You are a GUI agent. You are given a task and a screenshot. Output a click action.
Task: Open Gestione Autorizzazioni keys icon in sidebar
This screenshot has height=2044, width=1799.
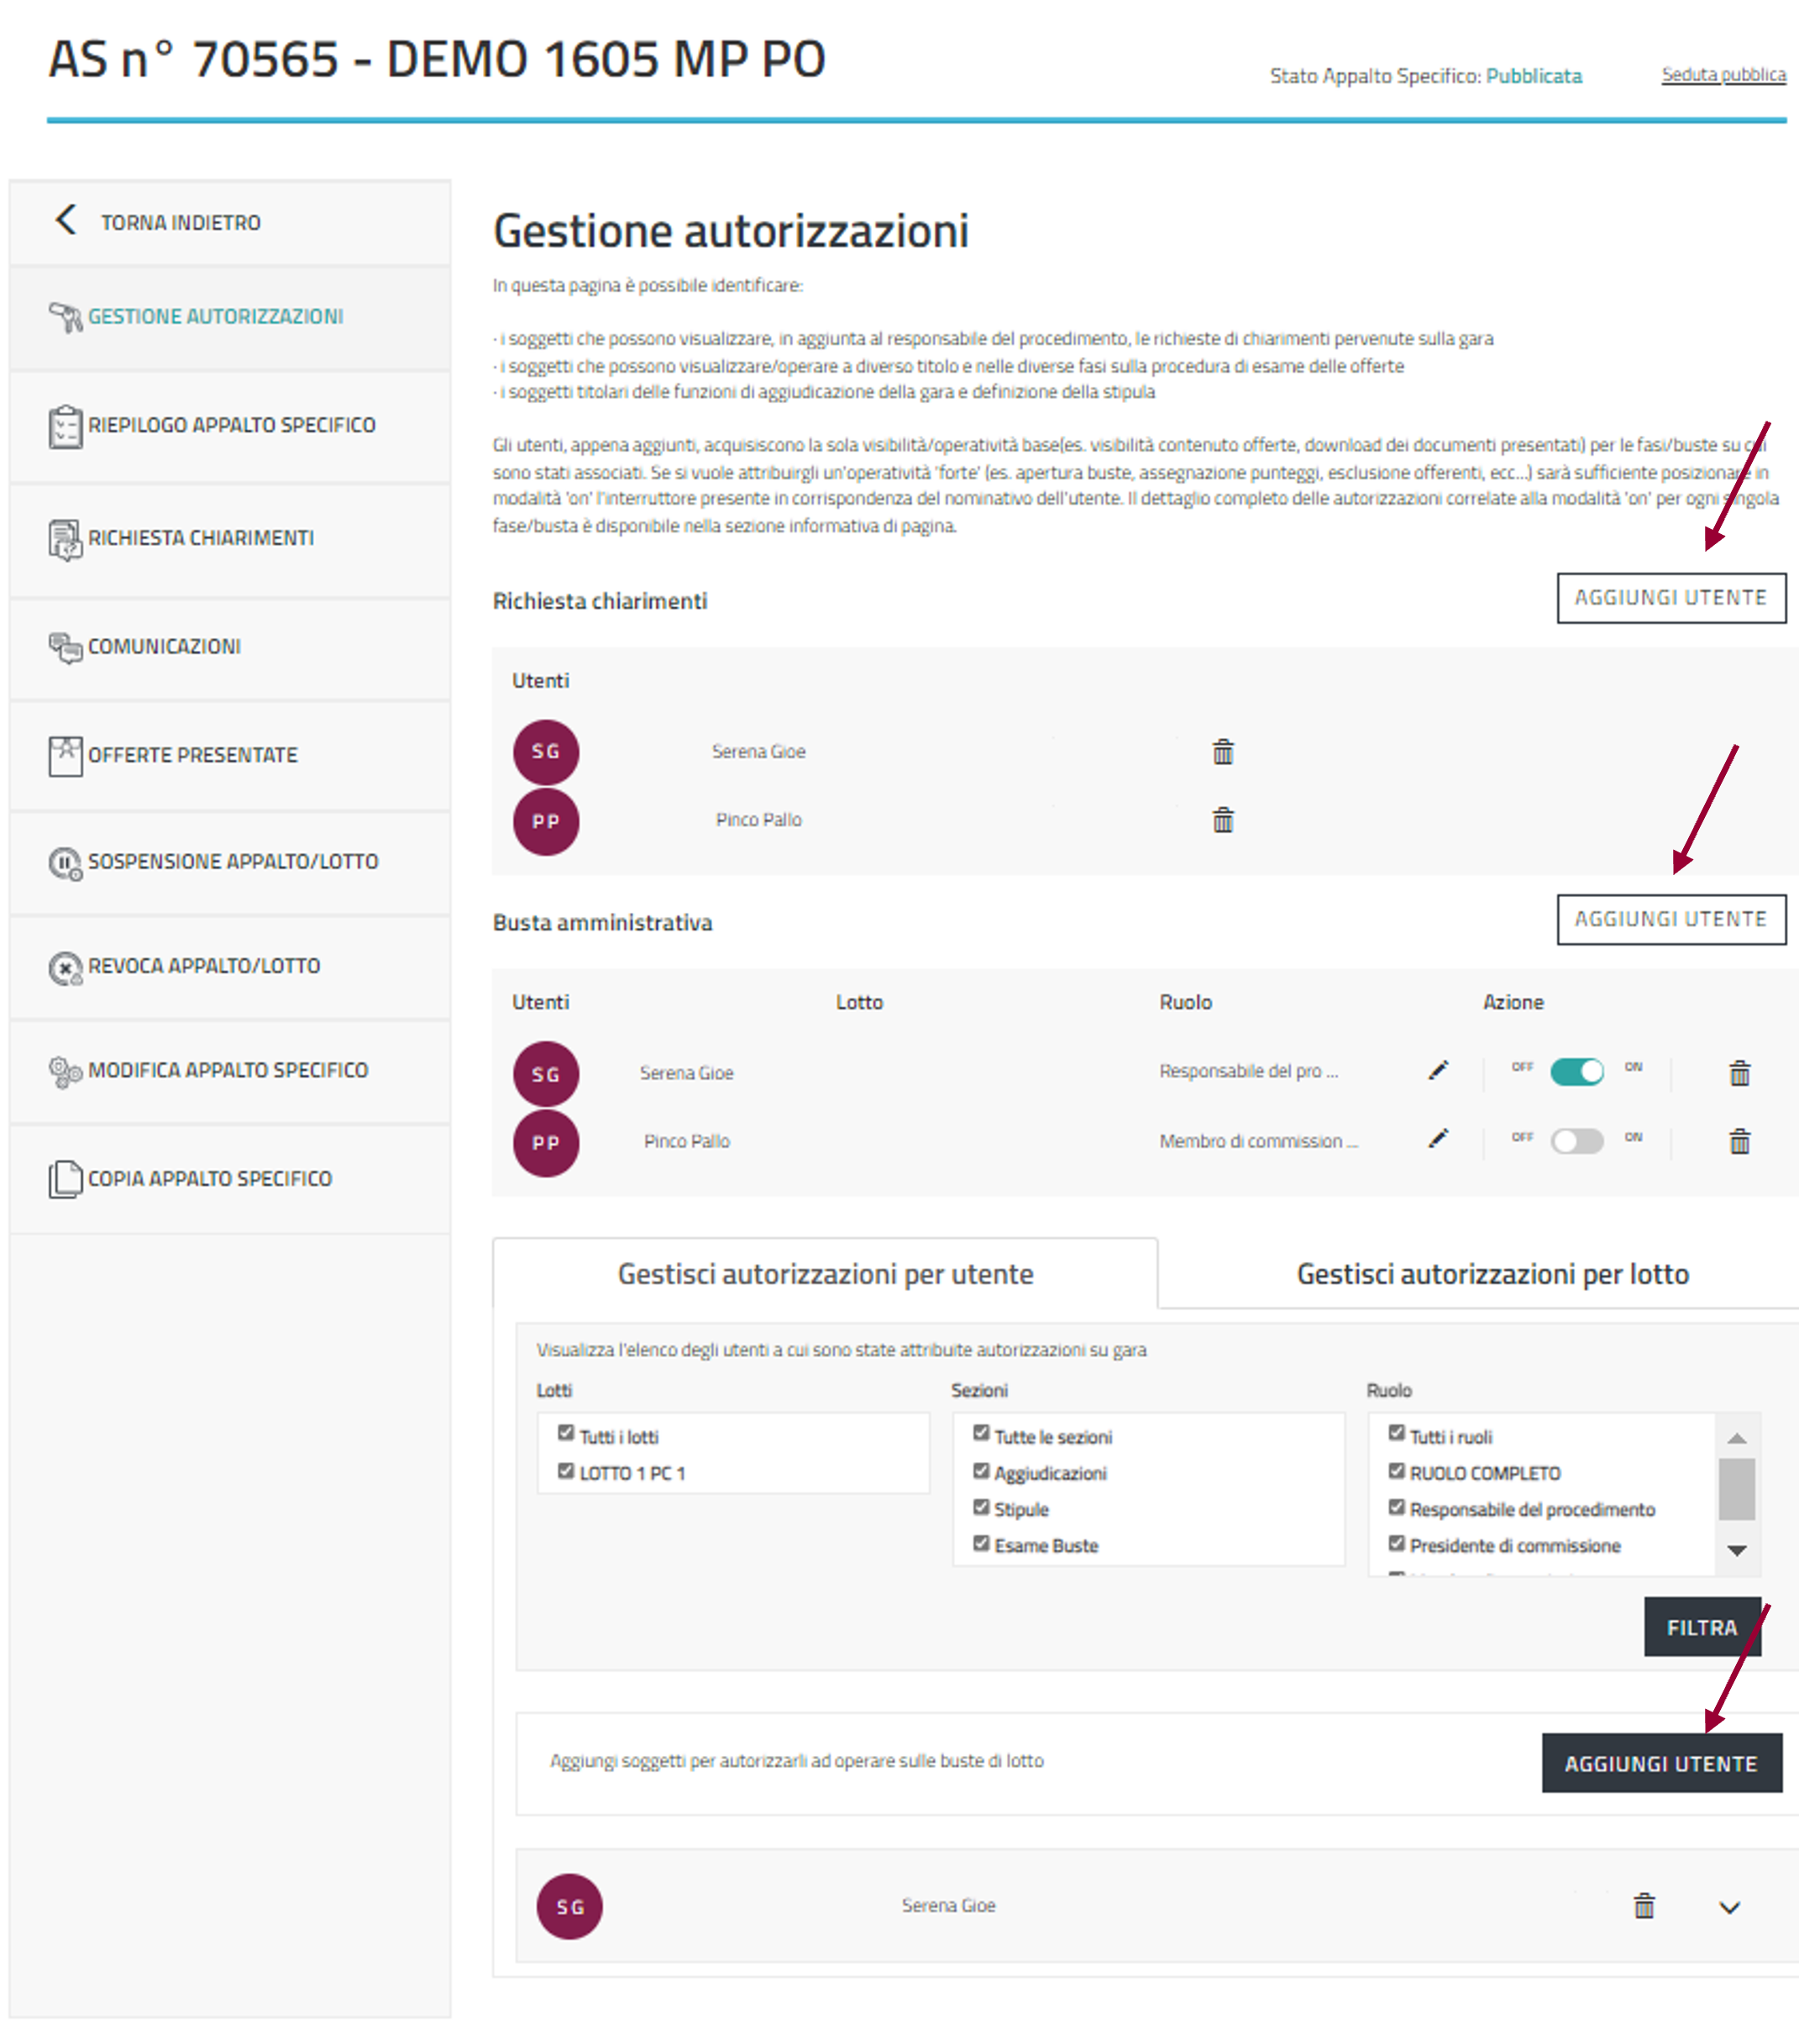point(65,317)
